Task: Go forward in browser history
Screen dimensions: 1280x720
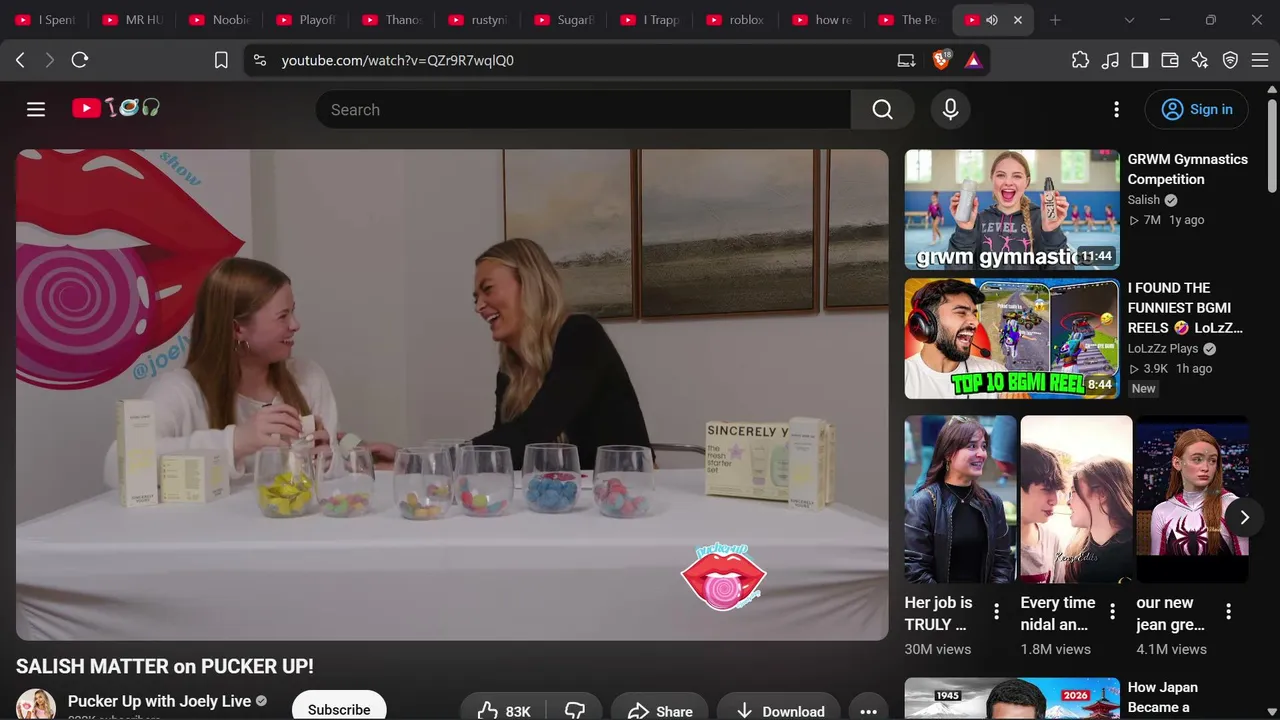Action: pos(50,60)
